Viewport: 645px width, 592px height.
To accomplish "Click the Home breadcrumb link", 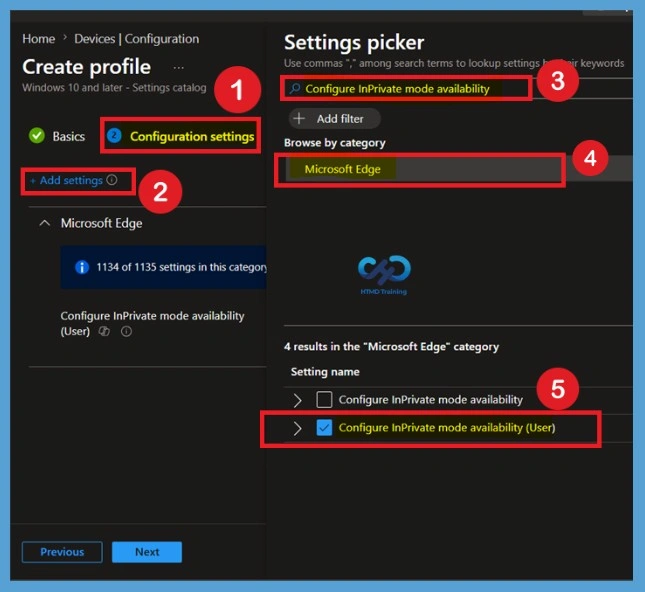I will point(39,39).
